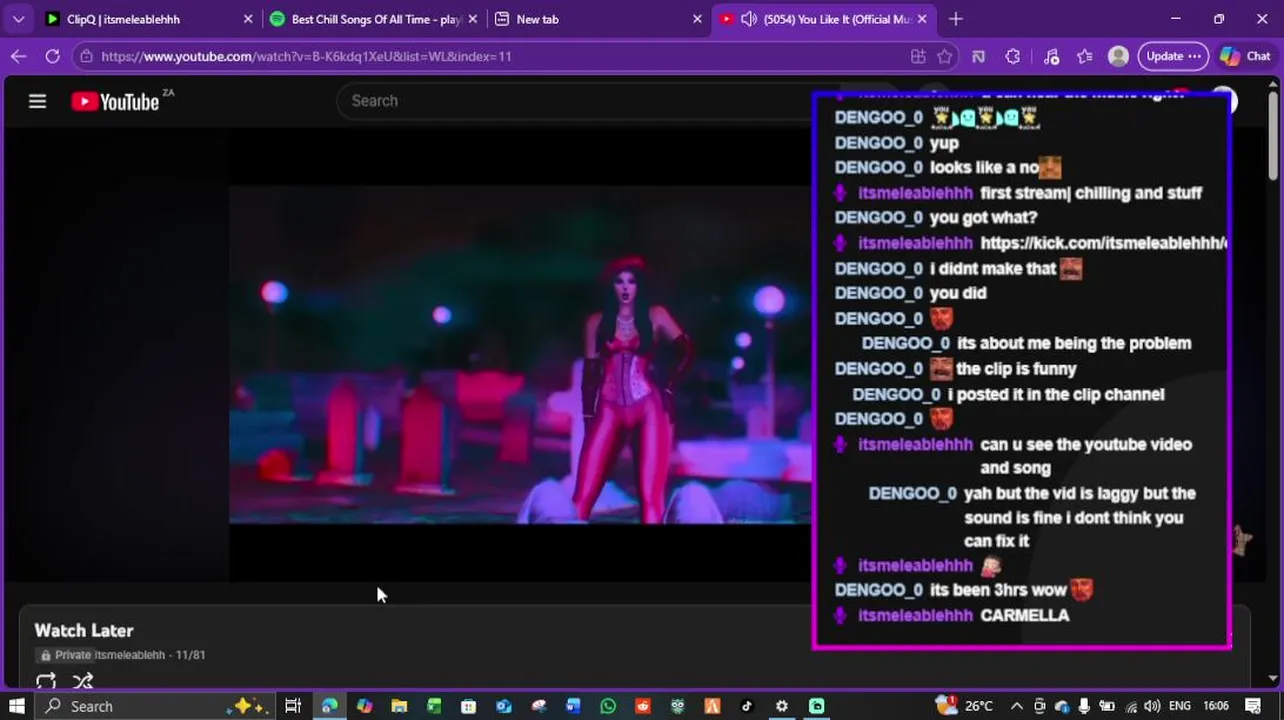The image size is (1284, 720).
Task: Click chat message 'you did'
Action: click(x=958, y=293)
